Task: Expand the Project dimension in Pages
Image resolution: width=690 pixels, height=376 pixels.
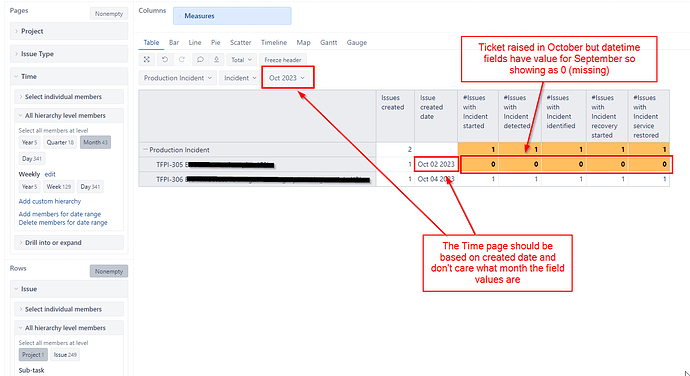Action: pyautogui.click(x=69, y=31)
